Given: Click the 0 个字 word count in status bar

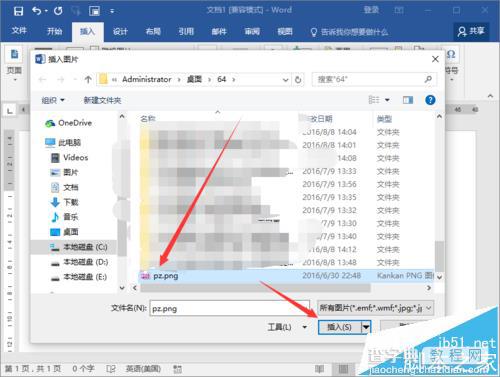Looking at the screenshot, I should [x=83, y=369].
